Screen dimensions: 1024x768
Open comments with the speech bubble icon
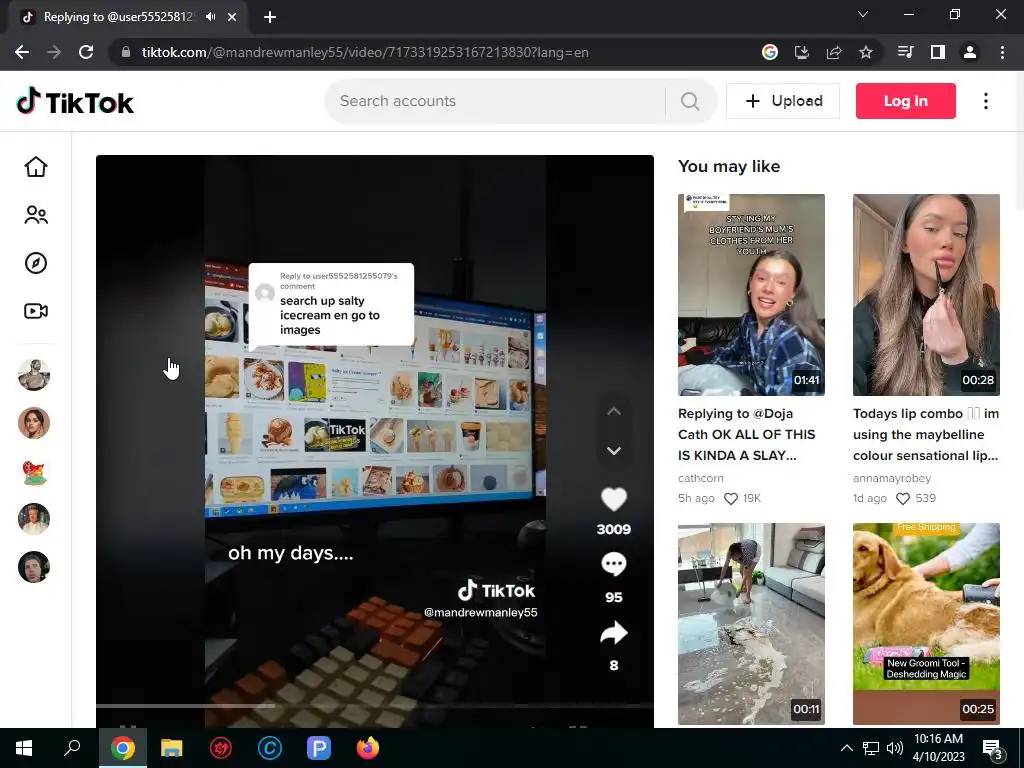click(x=614, y=564)
